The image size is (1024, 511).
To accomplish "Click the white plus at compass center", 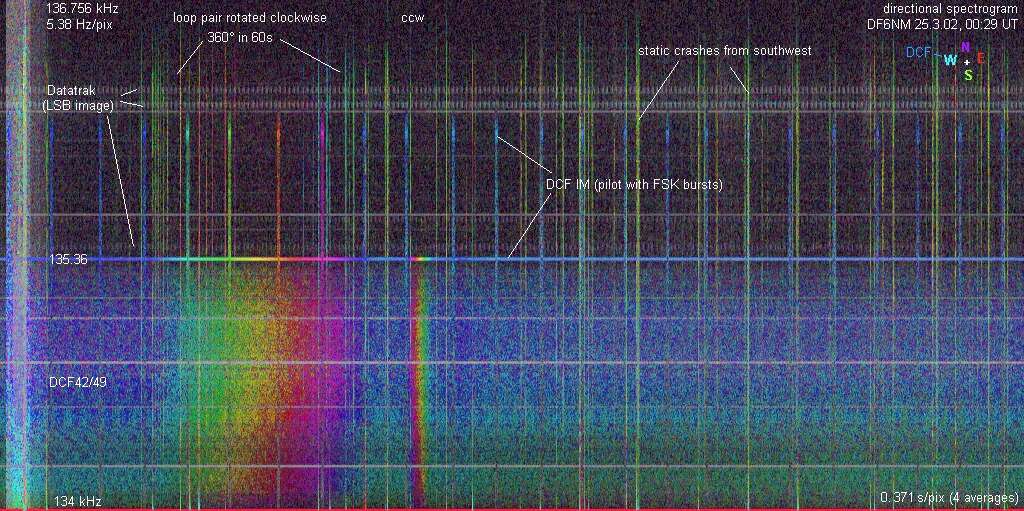I will (x=966, y=61).
